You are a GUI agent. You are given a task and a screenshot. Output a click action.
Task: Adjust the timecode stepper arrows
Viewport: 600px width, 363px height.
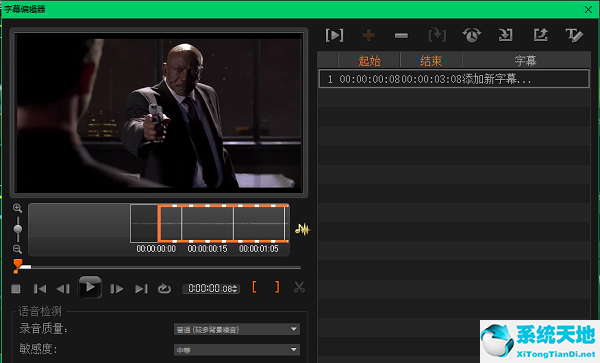[x=235, y=289]
